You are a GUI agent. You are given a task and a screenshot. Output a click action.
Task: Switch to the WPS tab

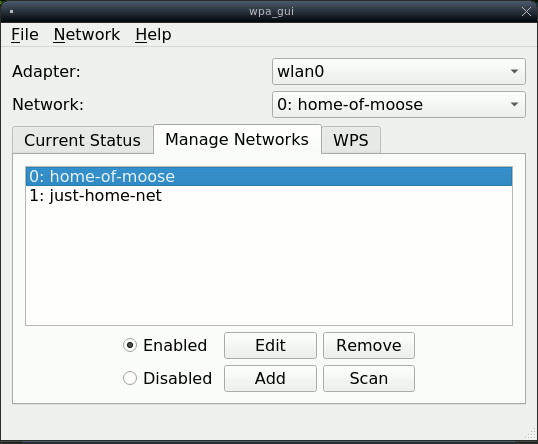coord(351,140)
